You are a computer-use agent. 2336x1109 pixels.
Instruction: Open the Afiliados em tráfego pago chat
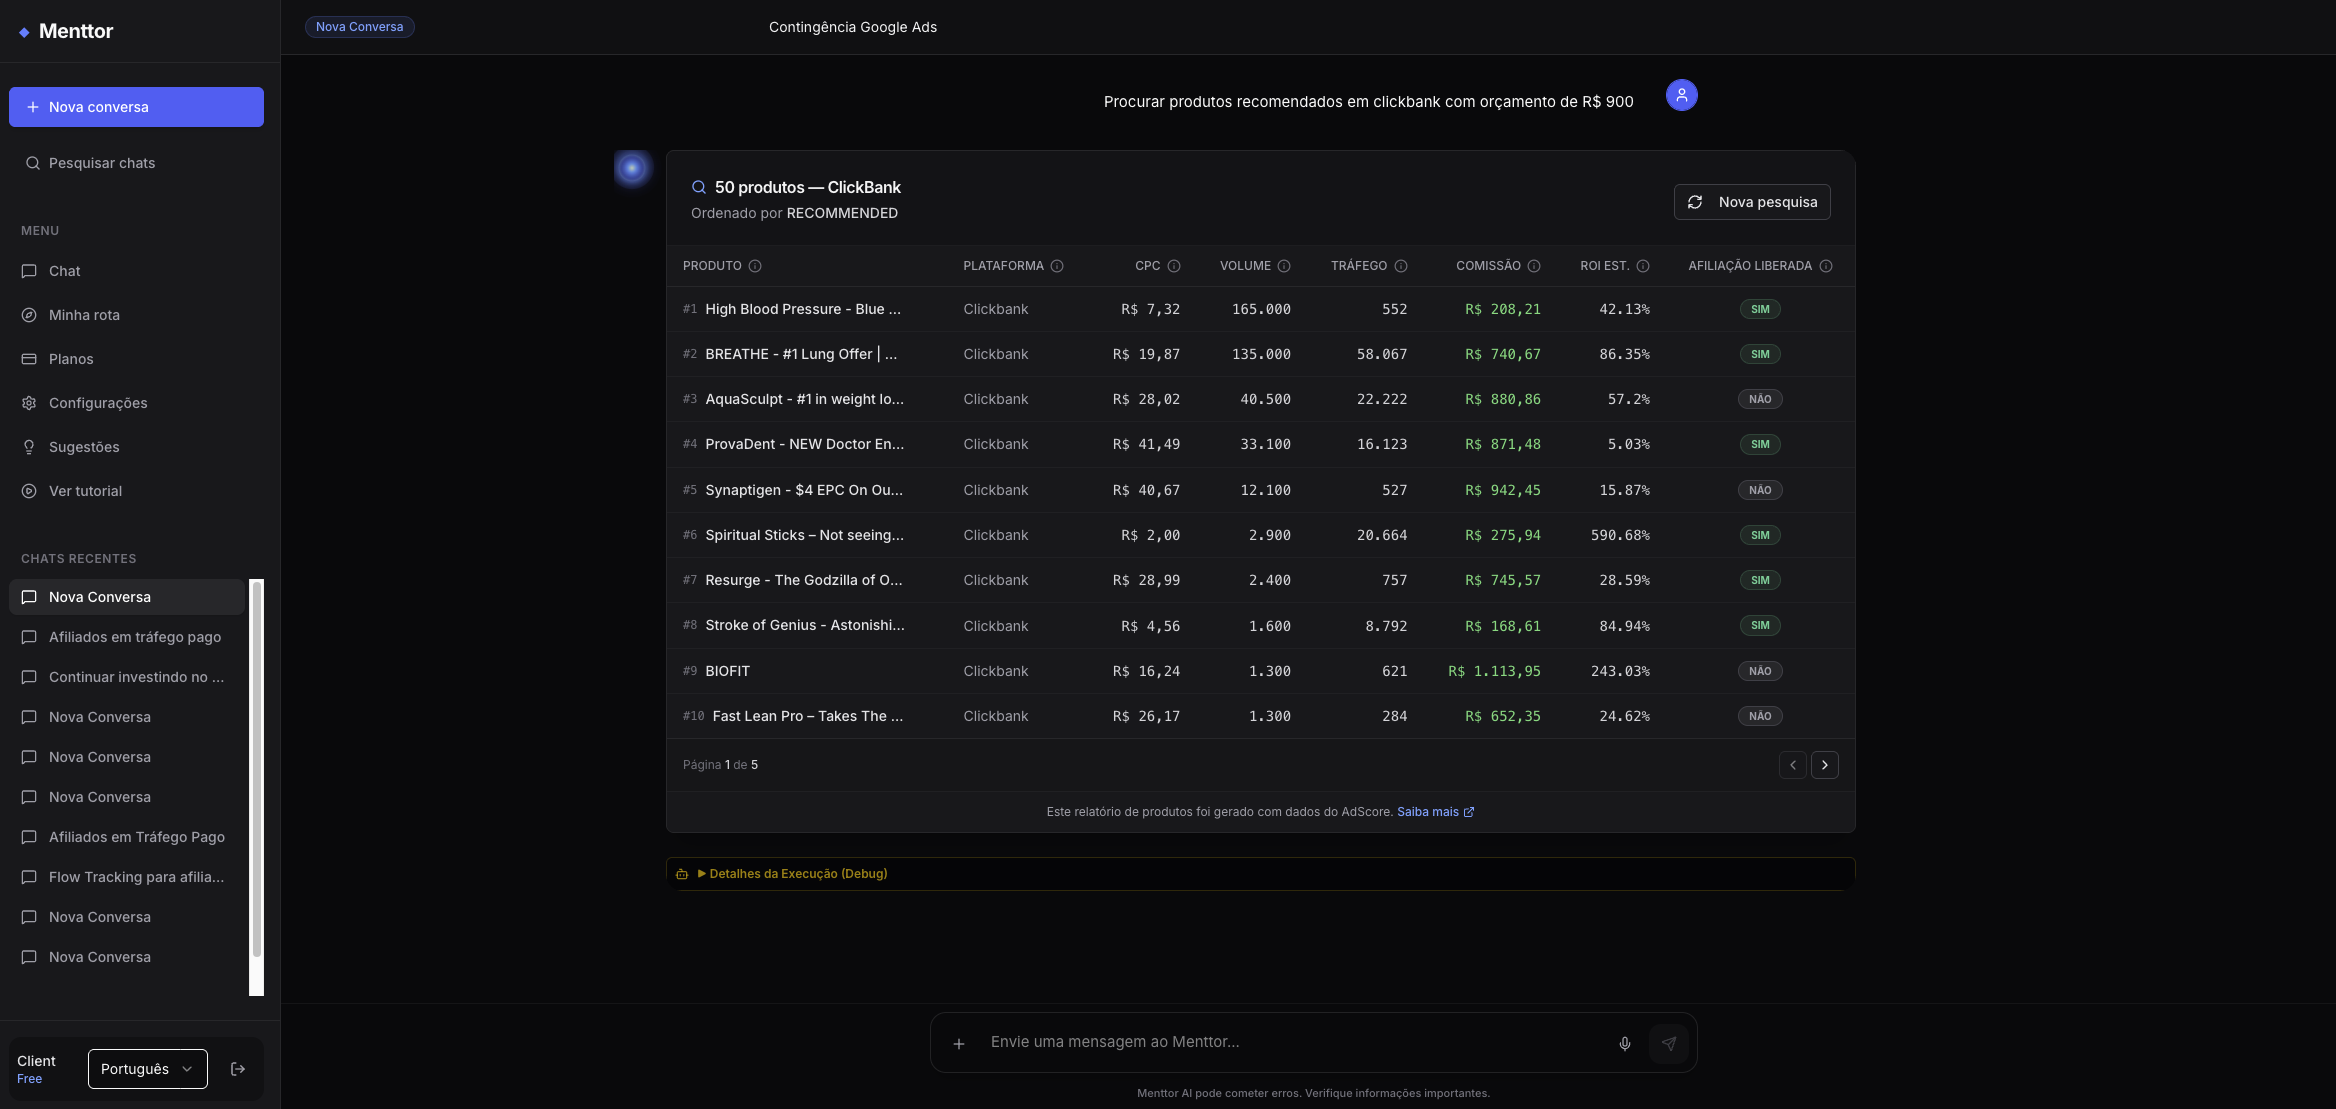(127, 637)
